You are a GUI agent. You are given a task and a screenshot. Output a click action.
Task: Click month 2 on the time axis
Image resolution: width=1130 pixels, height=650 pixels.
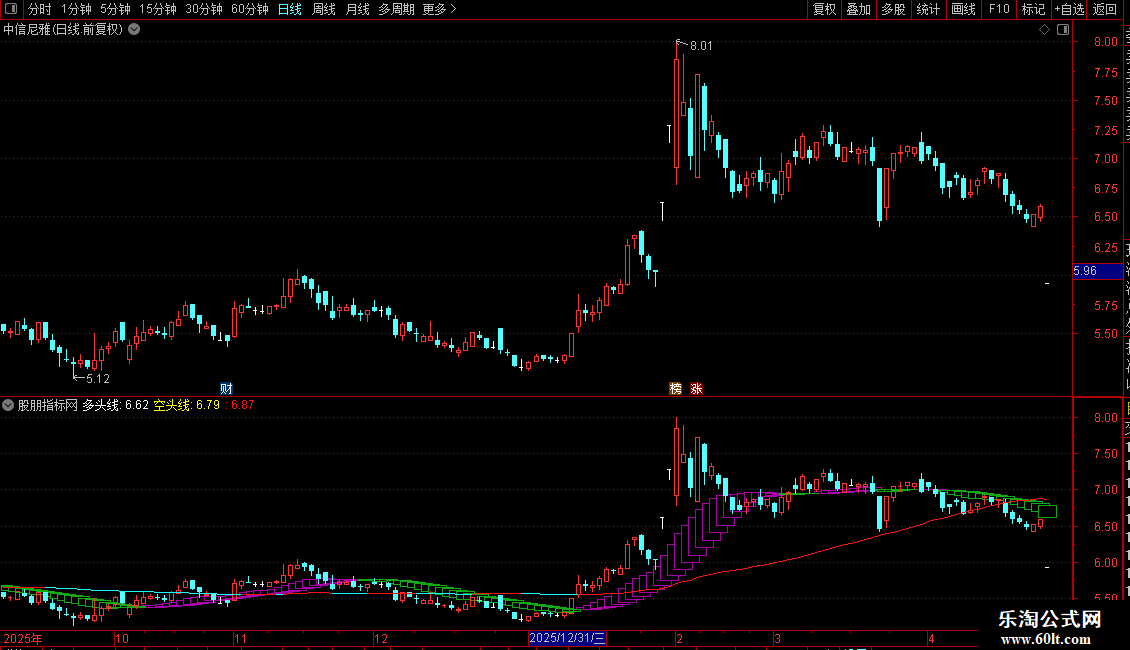(679, 638)
